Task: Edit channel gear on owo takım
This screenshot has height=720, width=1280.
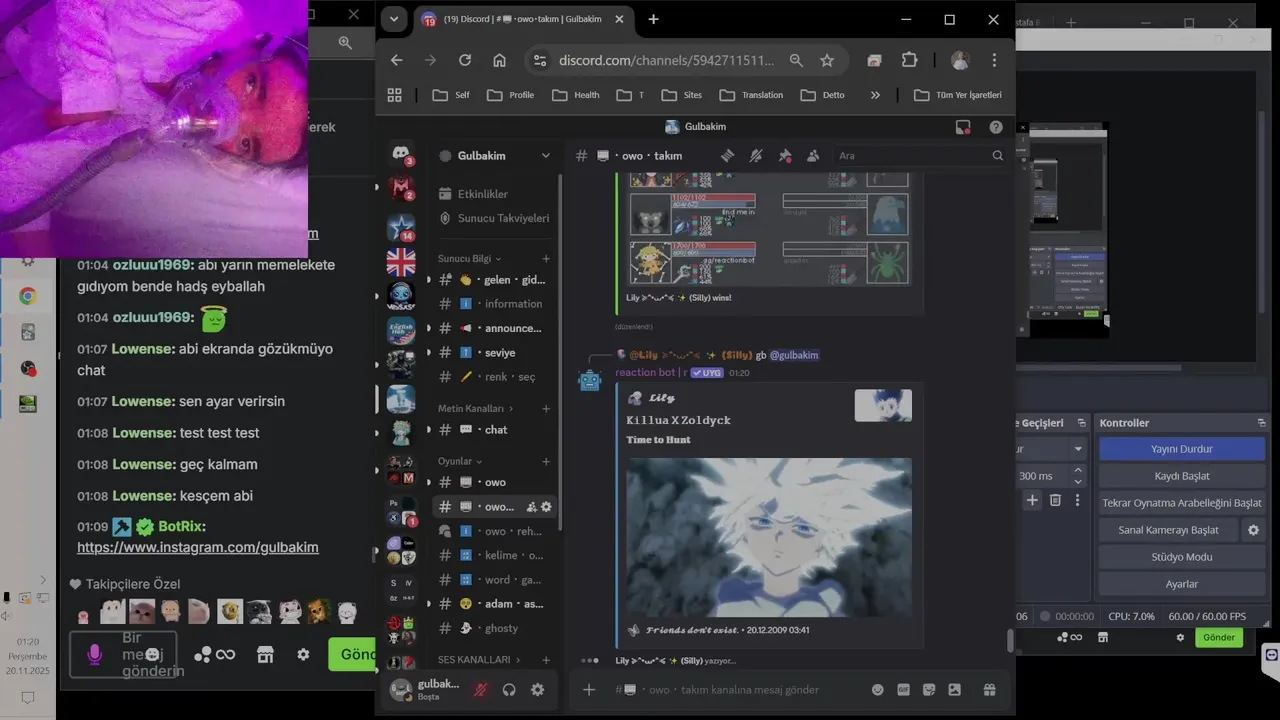Action: point(546,507)
